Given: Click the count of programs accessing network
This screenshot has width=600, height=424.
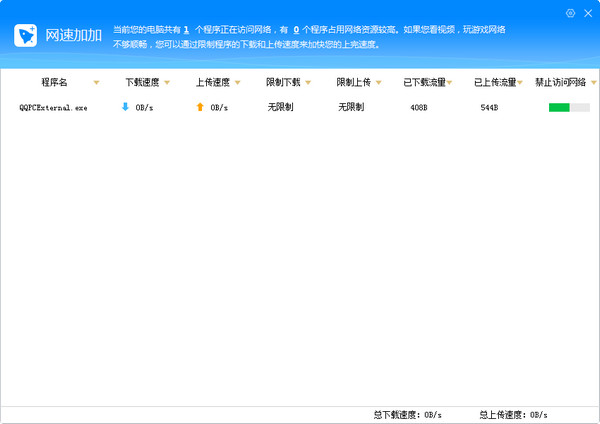Looking at the screenshot, I should [x=186, y=31].
